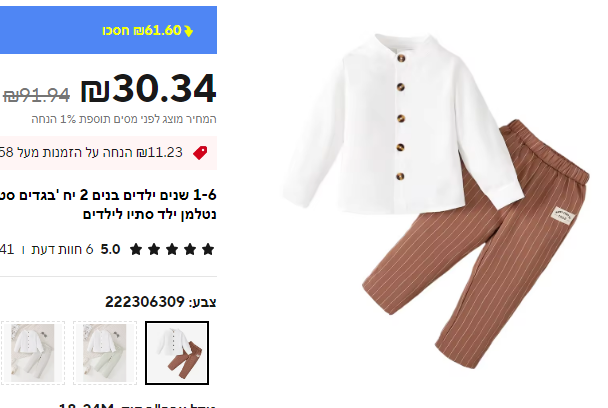Click the shekel symbol of the 30.34 price
The width and height of the screenshot is (608, 408).
(95, 91)
